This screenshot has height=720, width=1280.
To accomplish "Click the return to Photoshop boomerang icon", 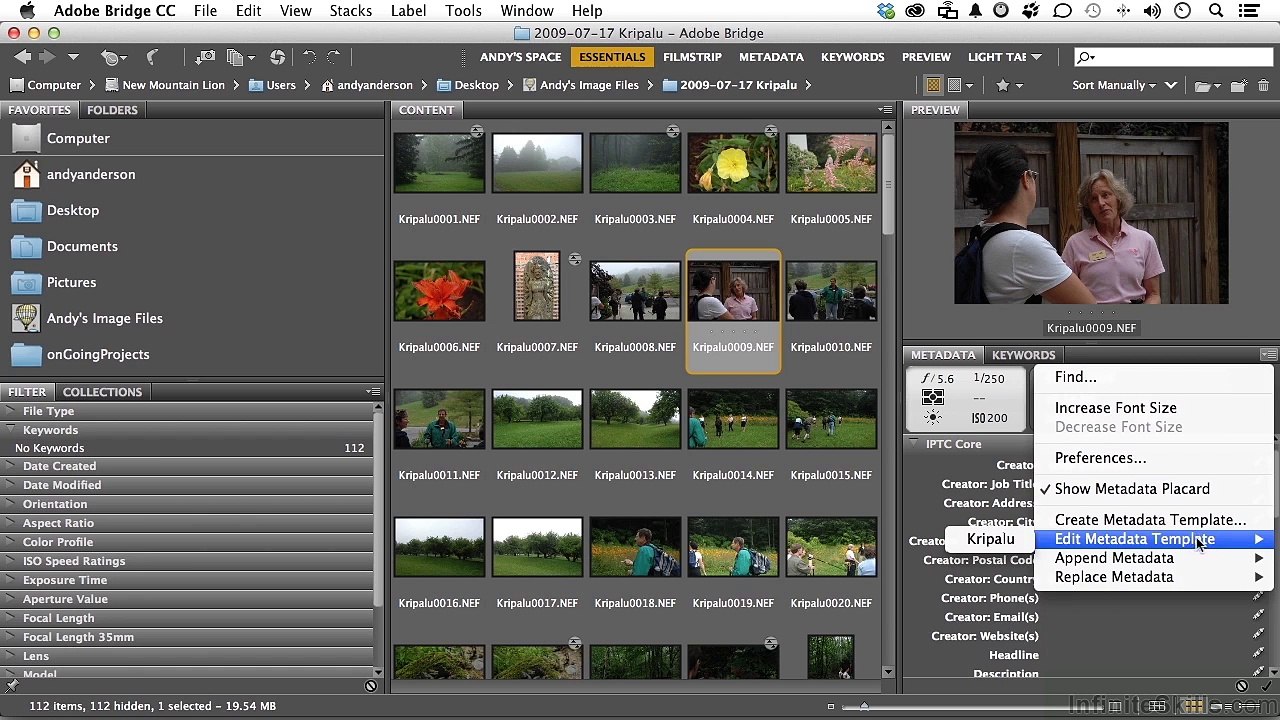I will coord(152,57).
